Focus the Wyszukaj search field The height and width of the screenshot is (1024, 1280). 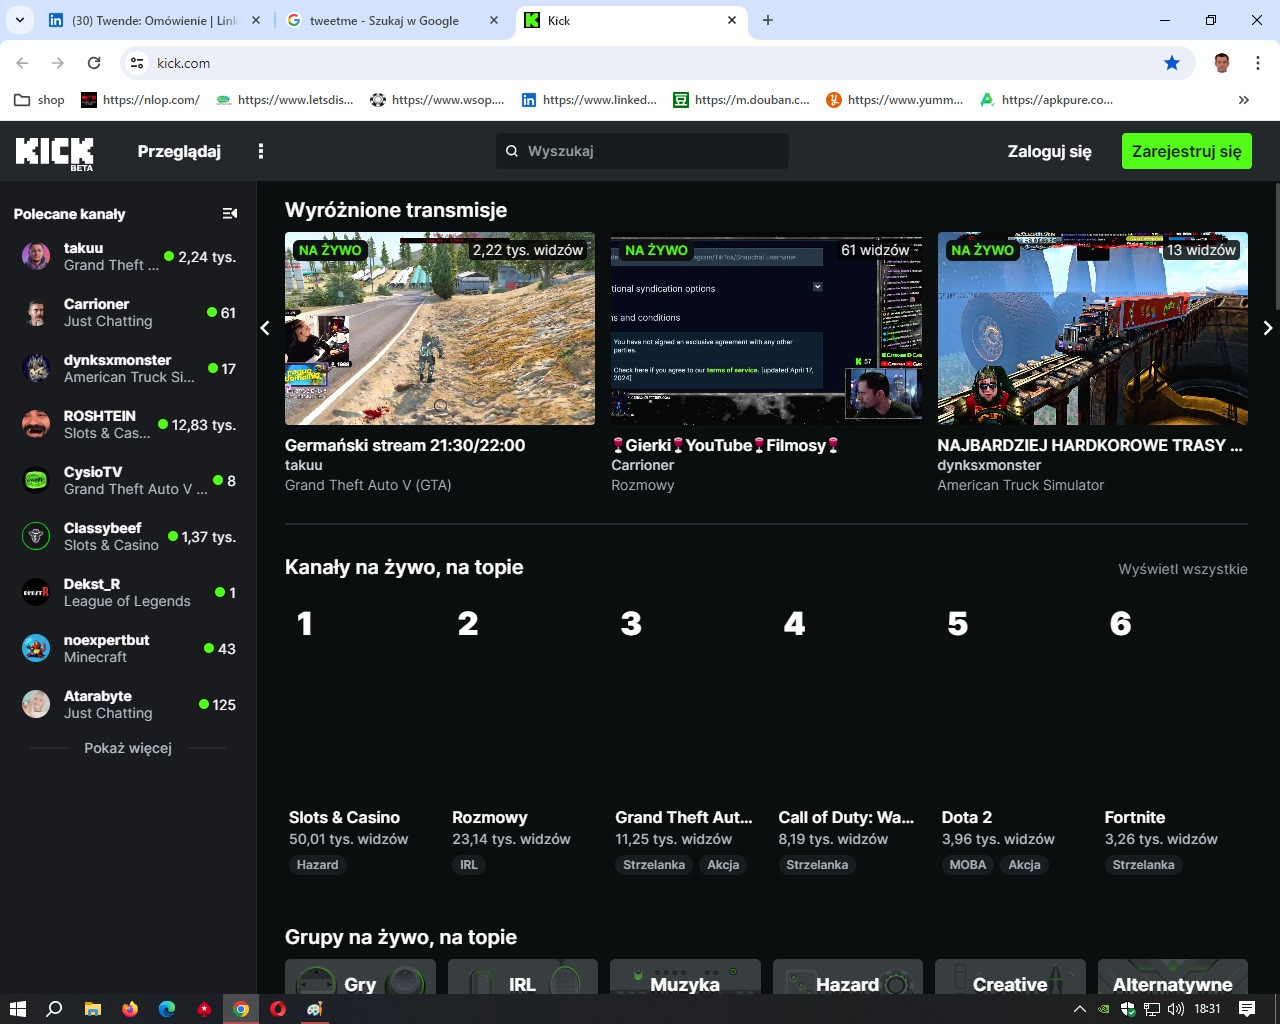point(642,151)
